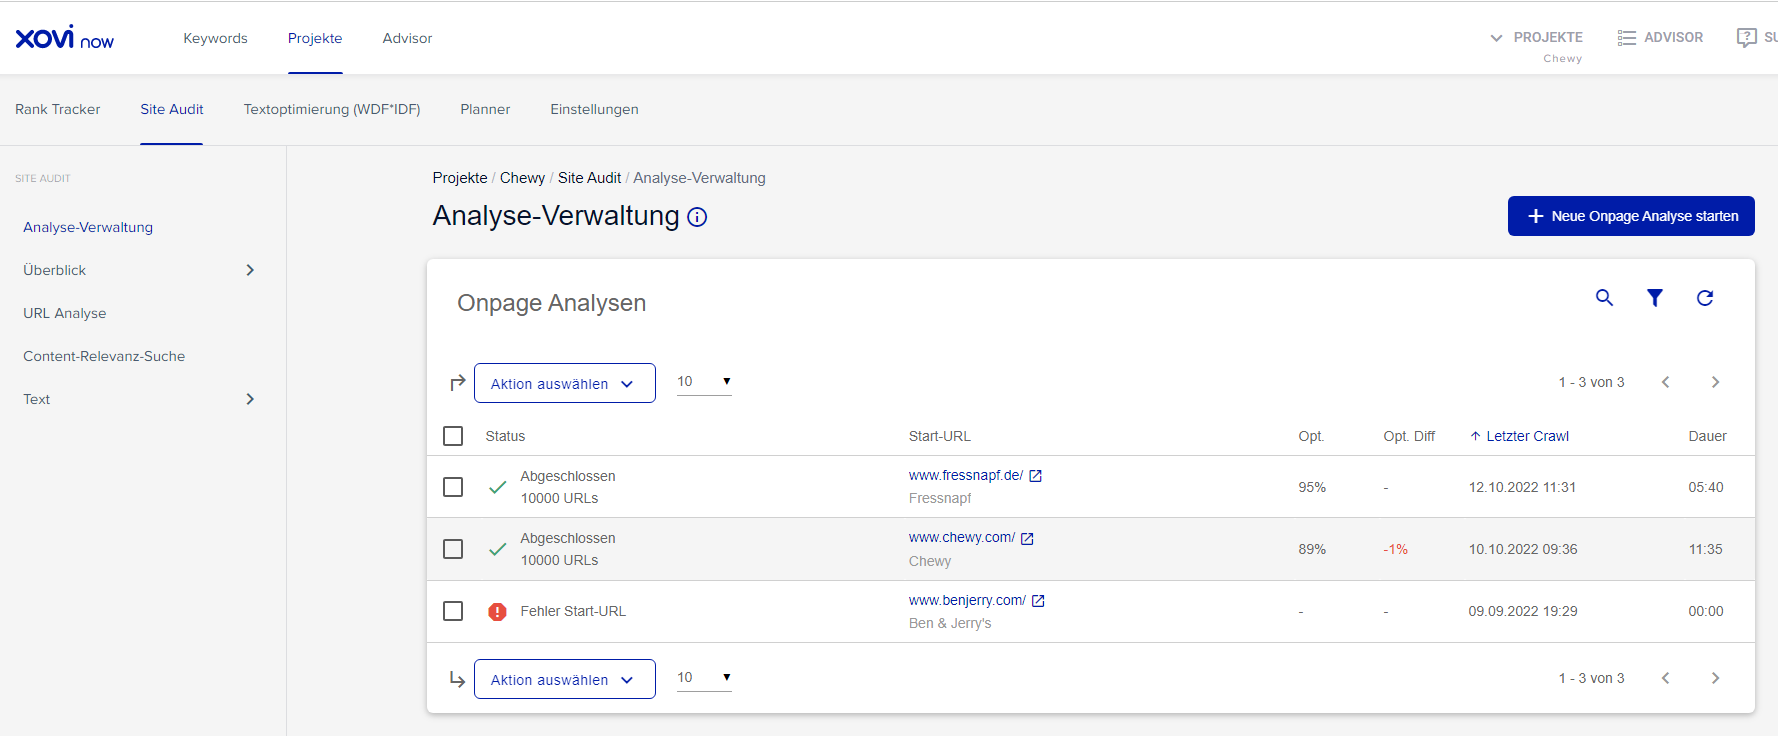Click the 12.10.2022 11:31 crawl date
Image resolution: width=1778 pixels, height=736 pixels.
pos(1522,487)
